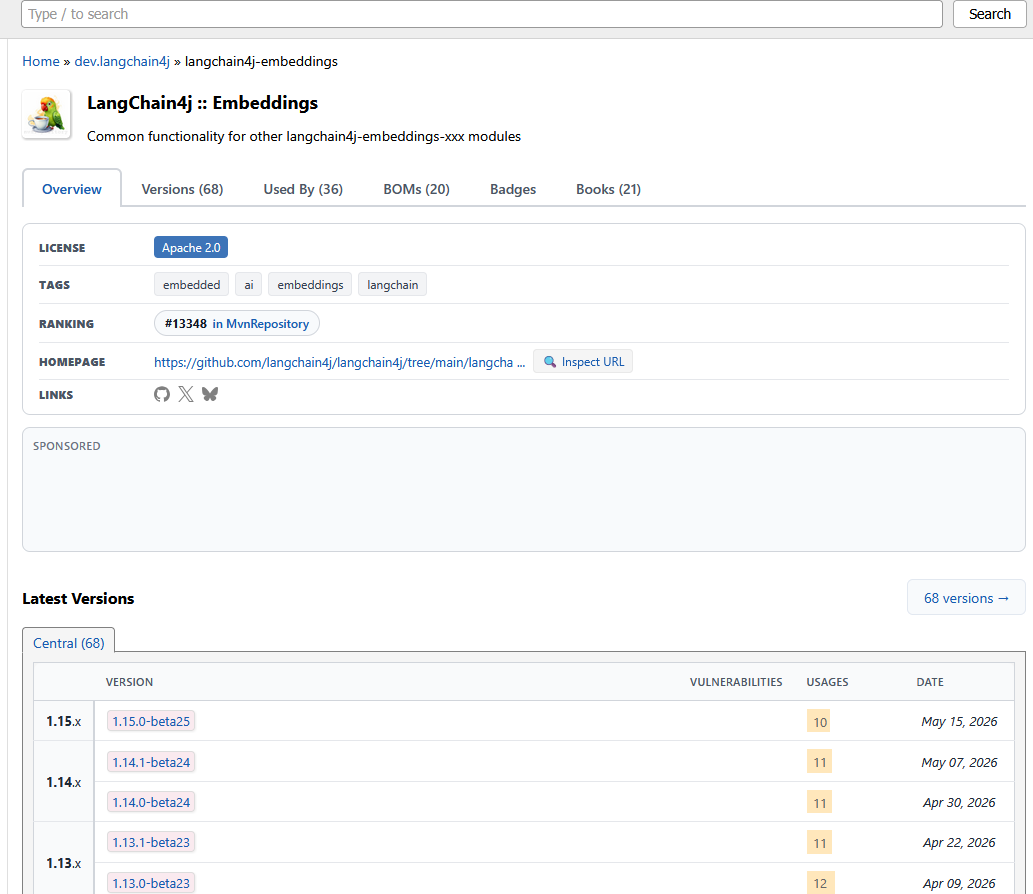Open the Books (21) tab
1033x894 pixels.
[609, 189]
